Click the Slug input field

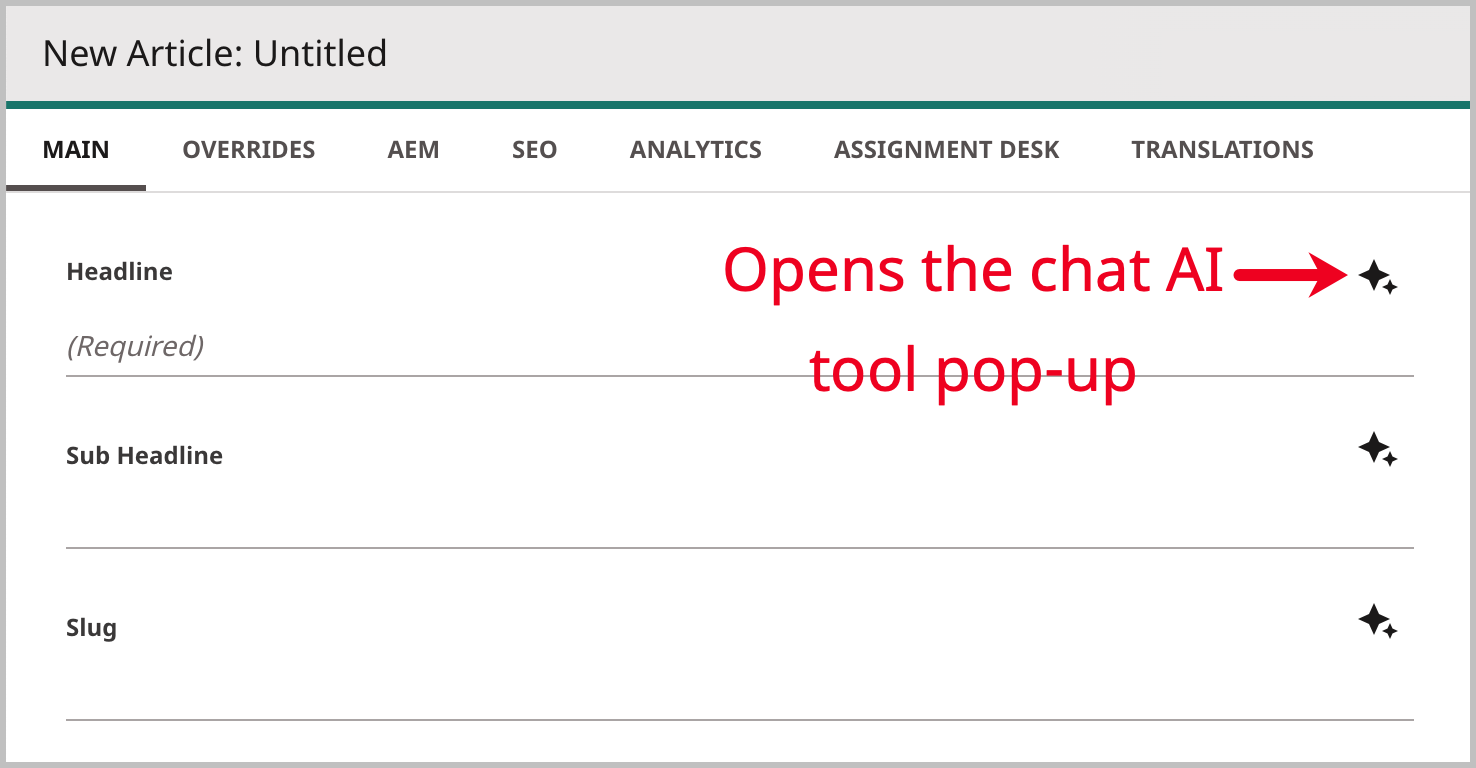point(740,692)
